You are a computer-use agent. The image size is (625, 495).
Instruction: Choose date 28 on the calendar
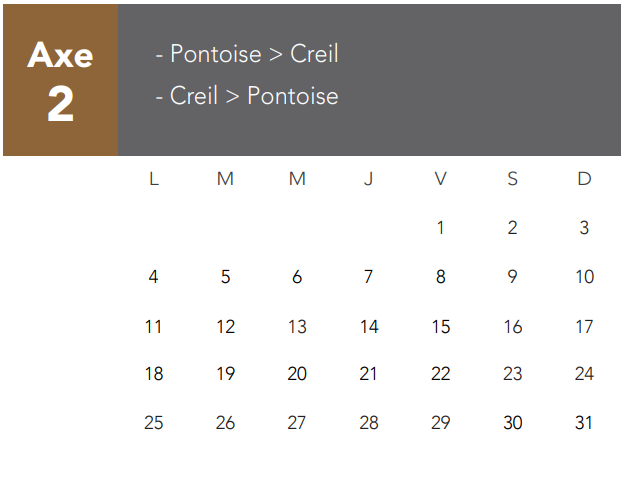(368, 423)
